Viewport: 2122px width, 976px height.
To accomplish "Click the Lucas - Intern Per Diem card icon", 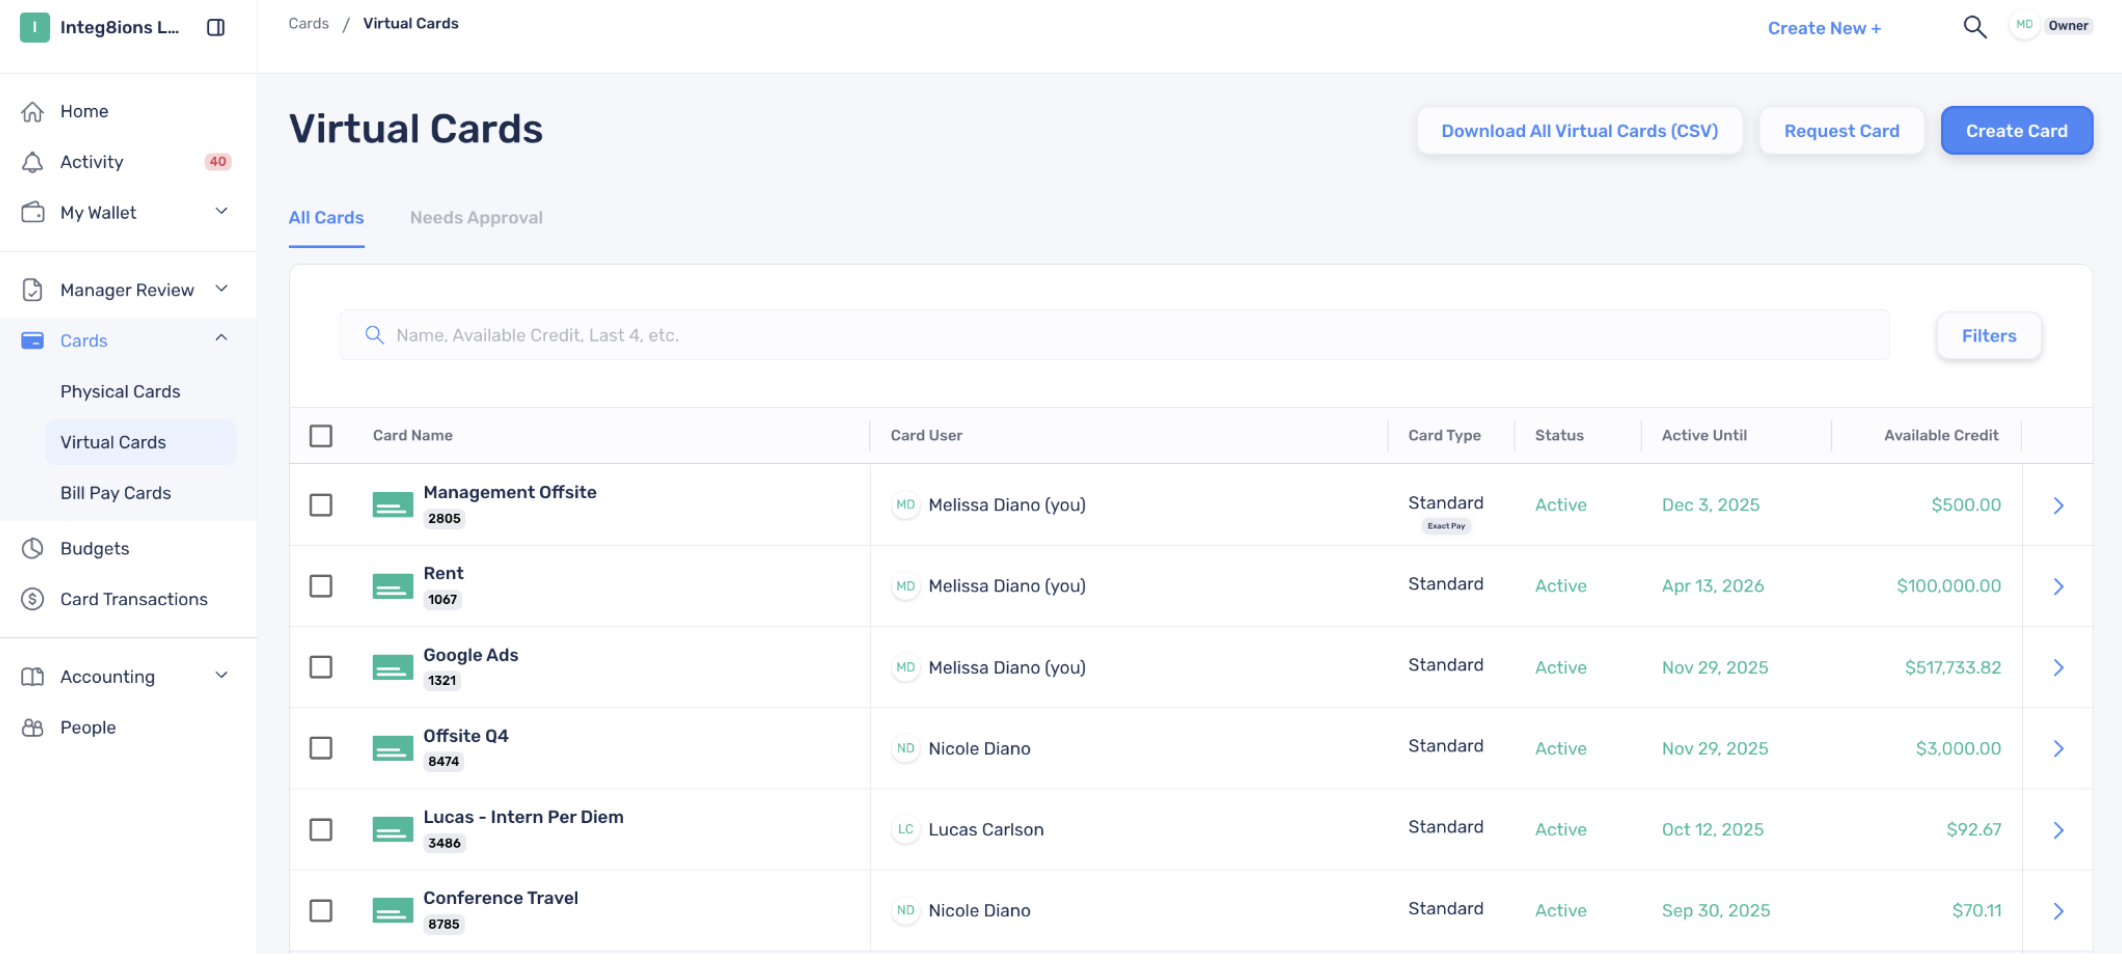I will [x=392, y=830].
